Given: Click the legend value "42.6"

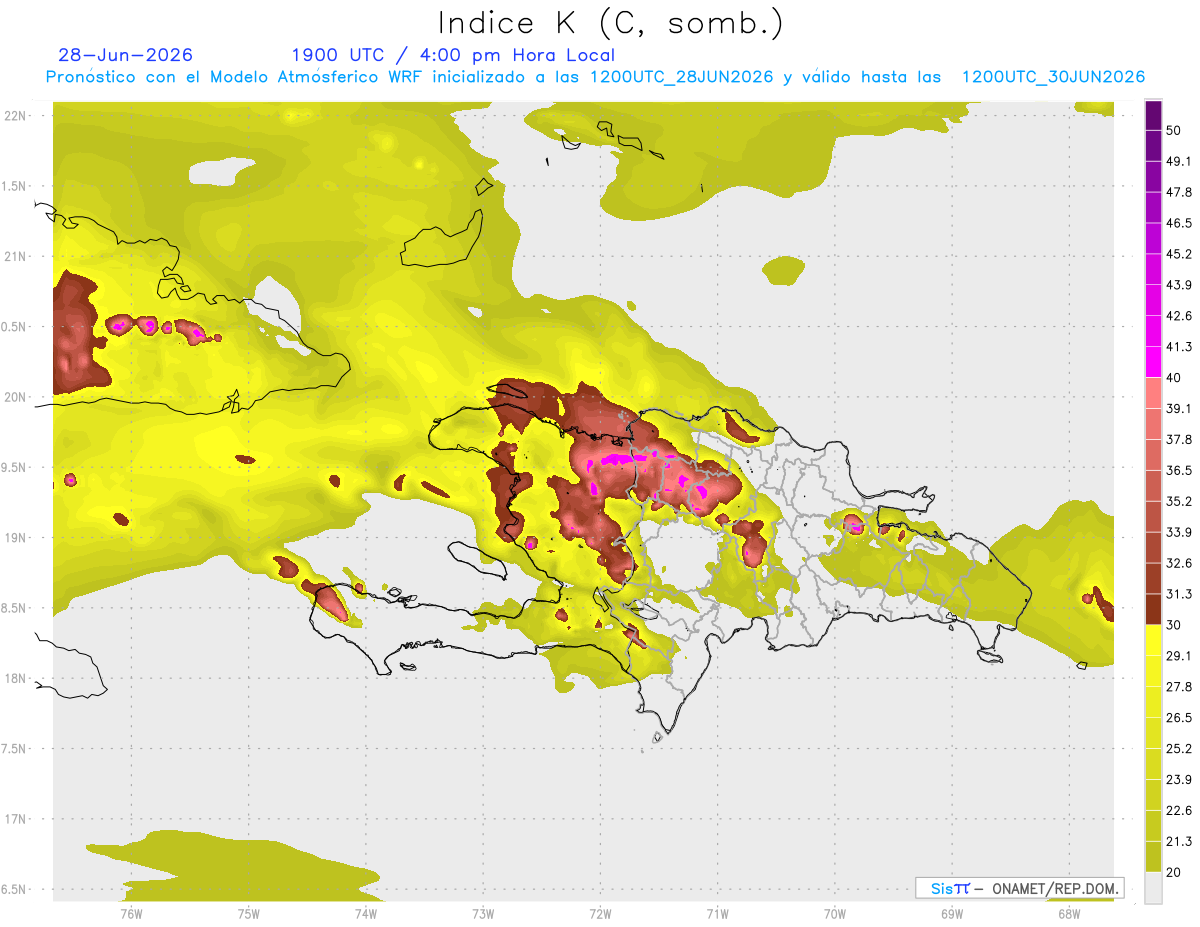Looking at the screenshot, I should [x=1180, y=316].
